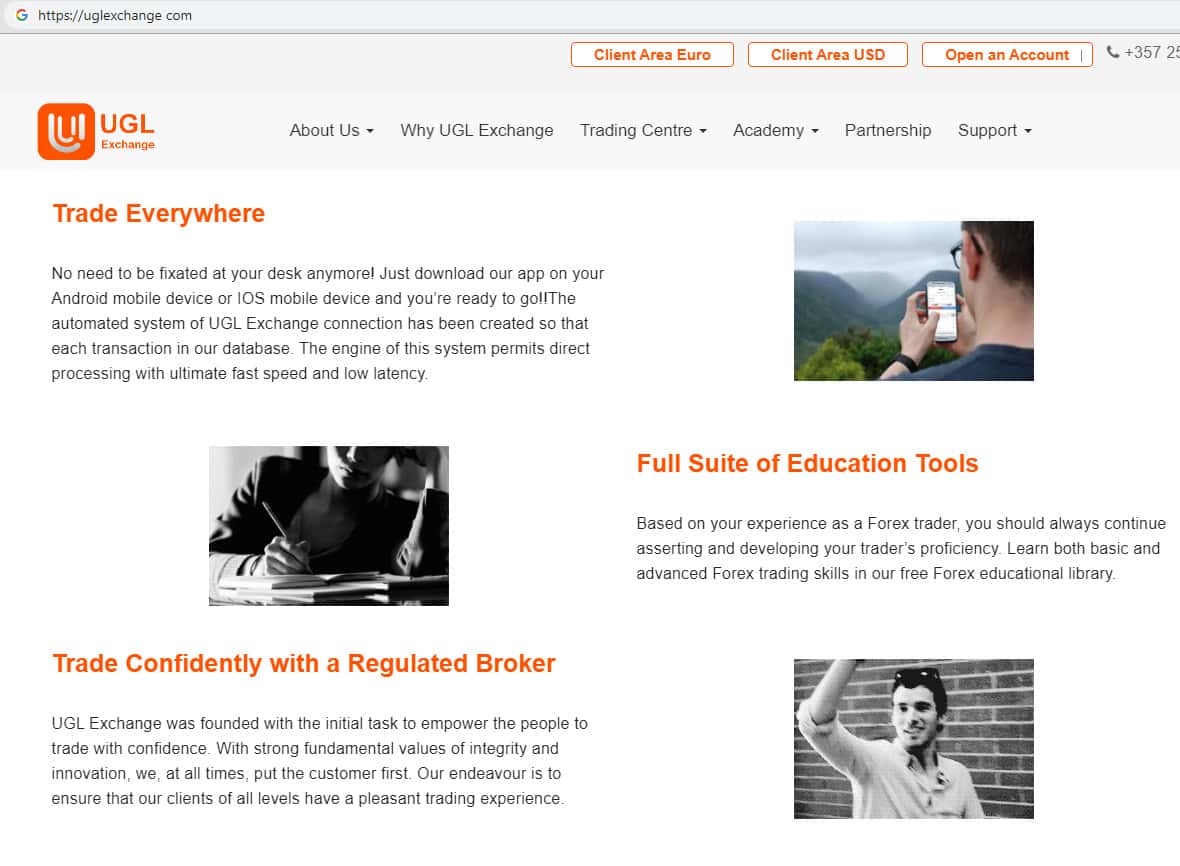This screenshot has height=866, width=1180.
Task: Expand the Support dropdown menu
Action: [x=994, y=130]
